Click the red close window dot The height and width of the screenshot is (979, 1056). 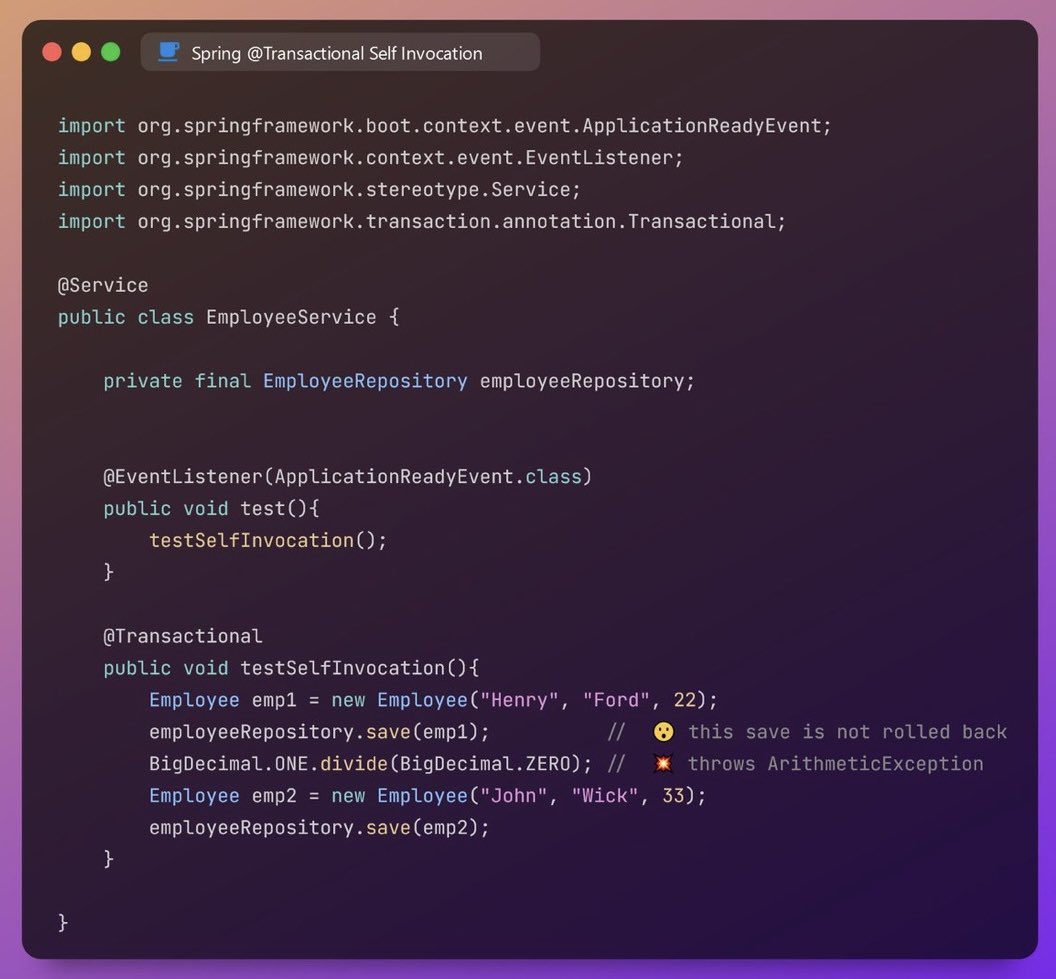[x=52, y=52]
